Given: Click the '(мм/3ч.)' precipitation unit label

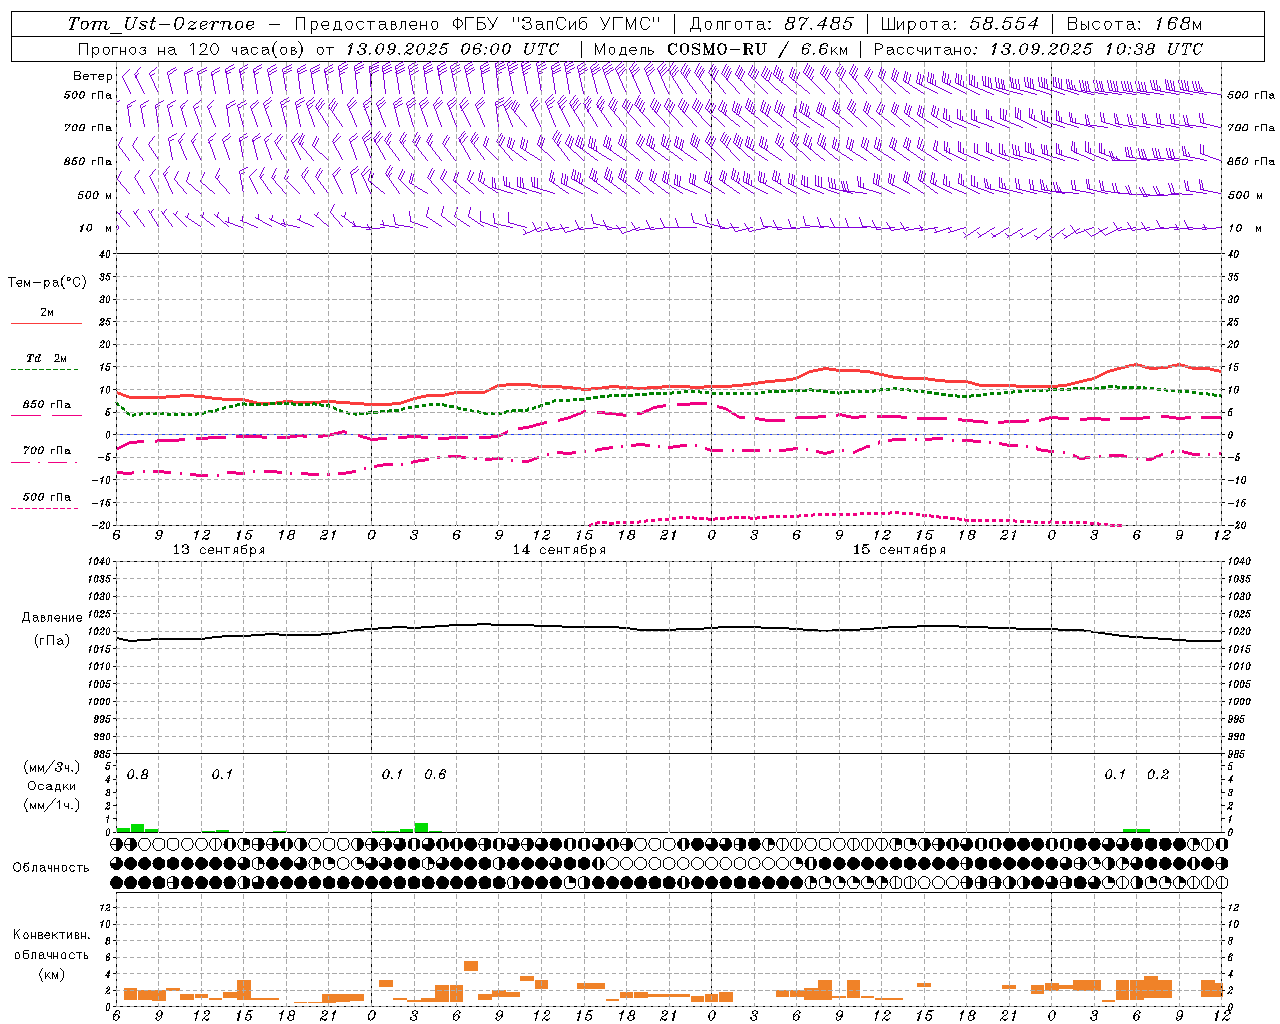Looking at the screenshot, I should [x=52, y=767].
